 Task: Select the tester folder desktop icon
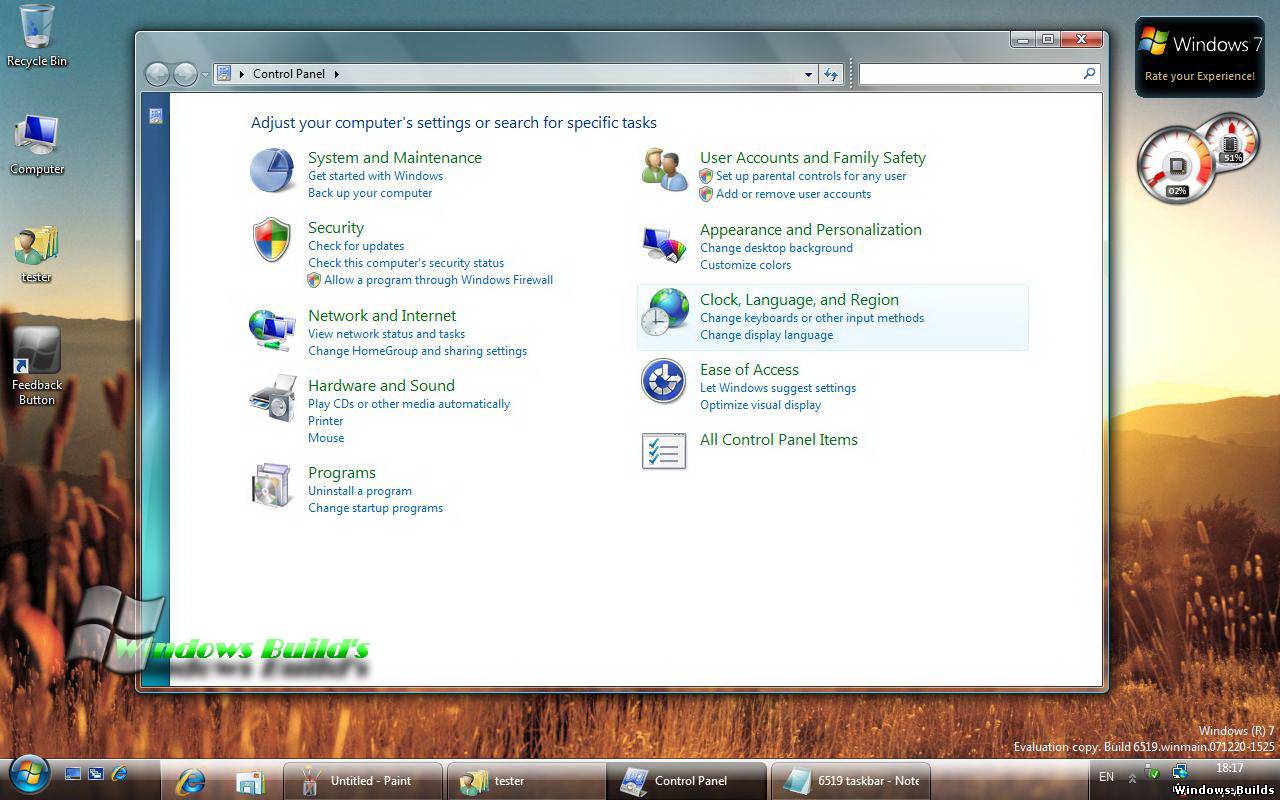tap(37, 254)
